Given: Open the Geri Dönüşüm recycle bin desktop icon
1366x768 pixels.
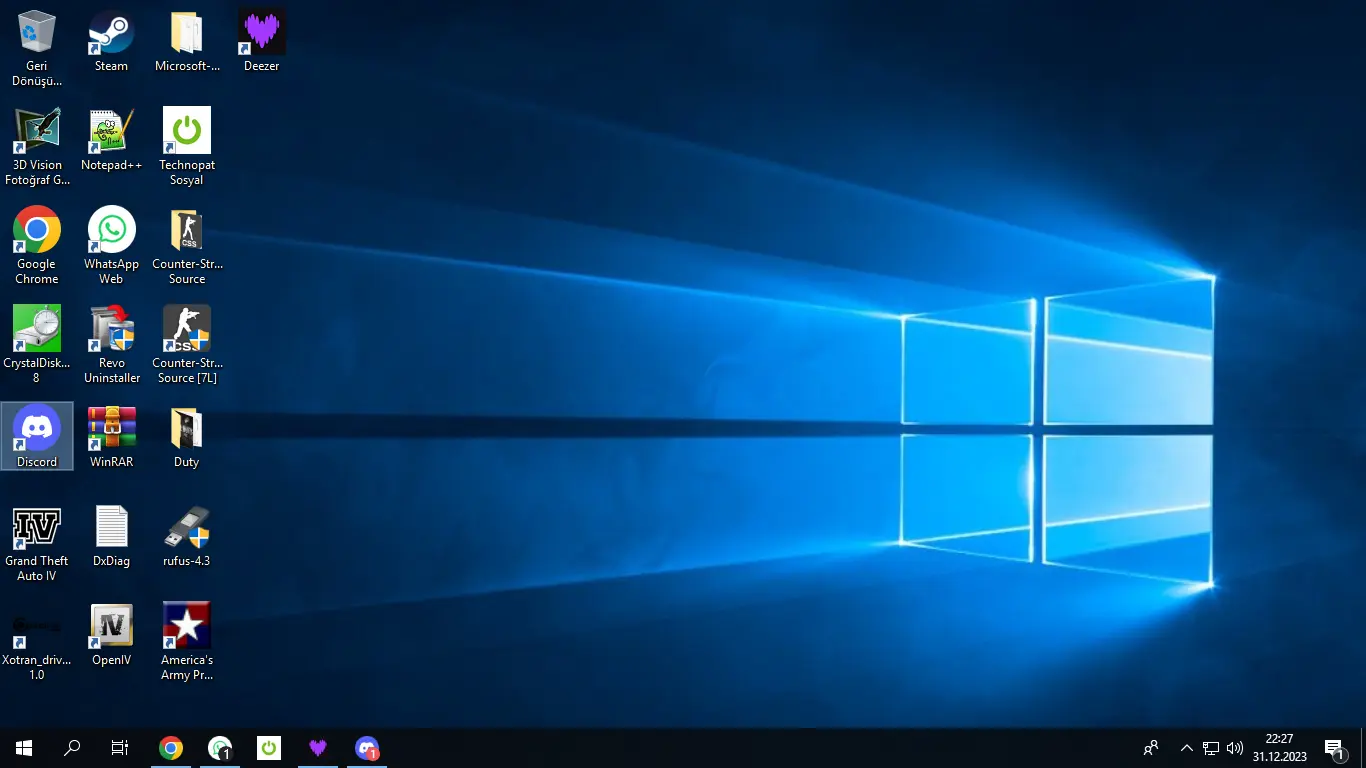Looking at the screenshot, I should (x=37, y=48).
